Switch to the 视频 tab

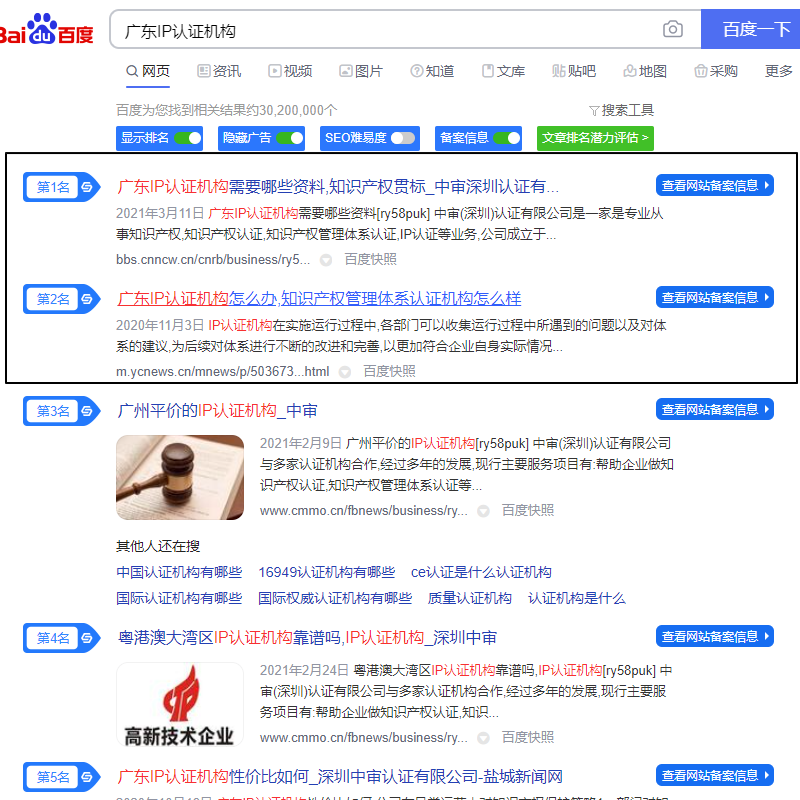click(x=290, y=71)
